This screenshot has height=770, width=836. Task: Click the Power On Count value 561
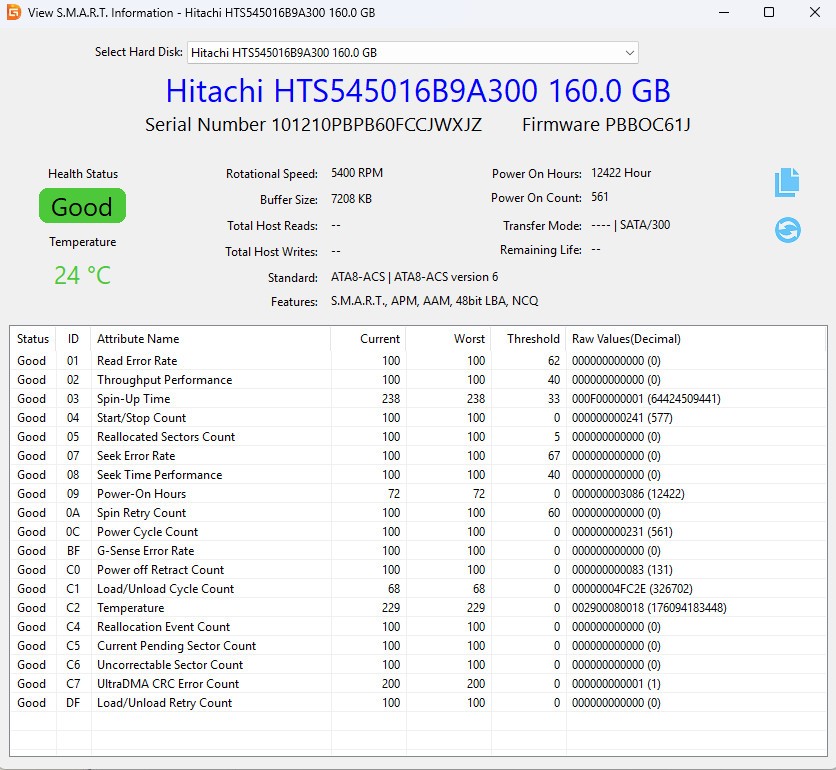(599, 197)
